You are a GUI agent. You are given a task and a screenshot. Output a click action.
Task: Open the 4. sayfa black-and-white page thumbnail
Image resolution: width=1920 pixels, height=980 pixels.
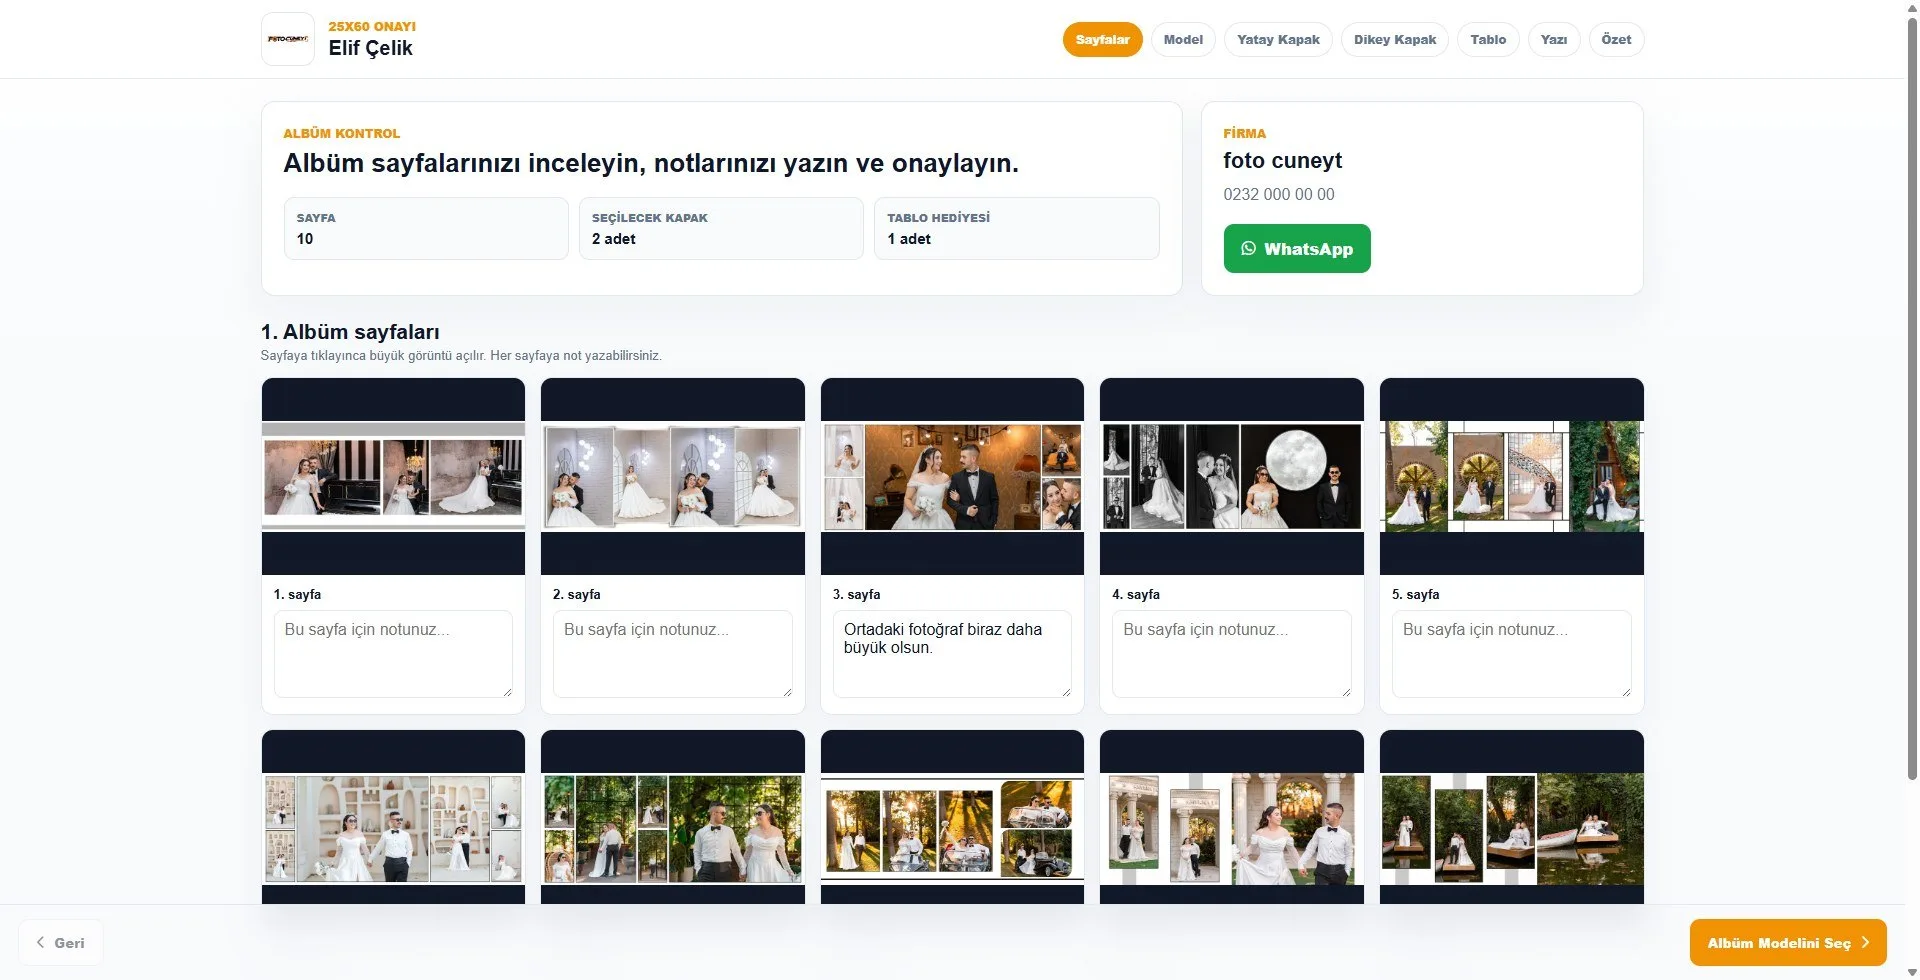1231,476
